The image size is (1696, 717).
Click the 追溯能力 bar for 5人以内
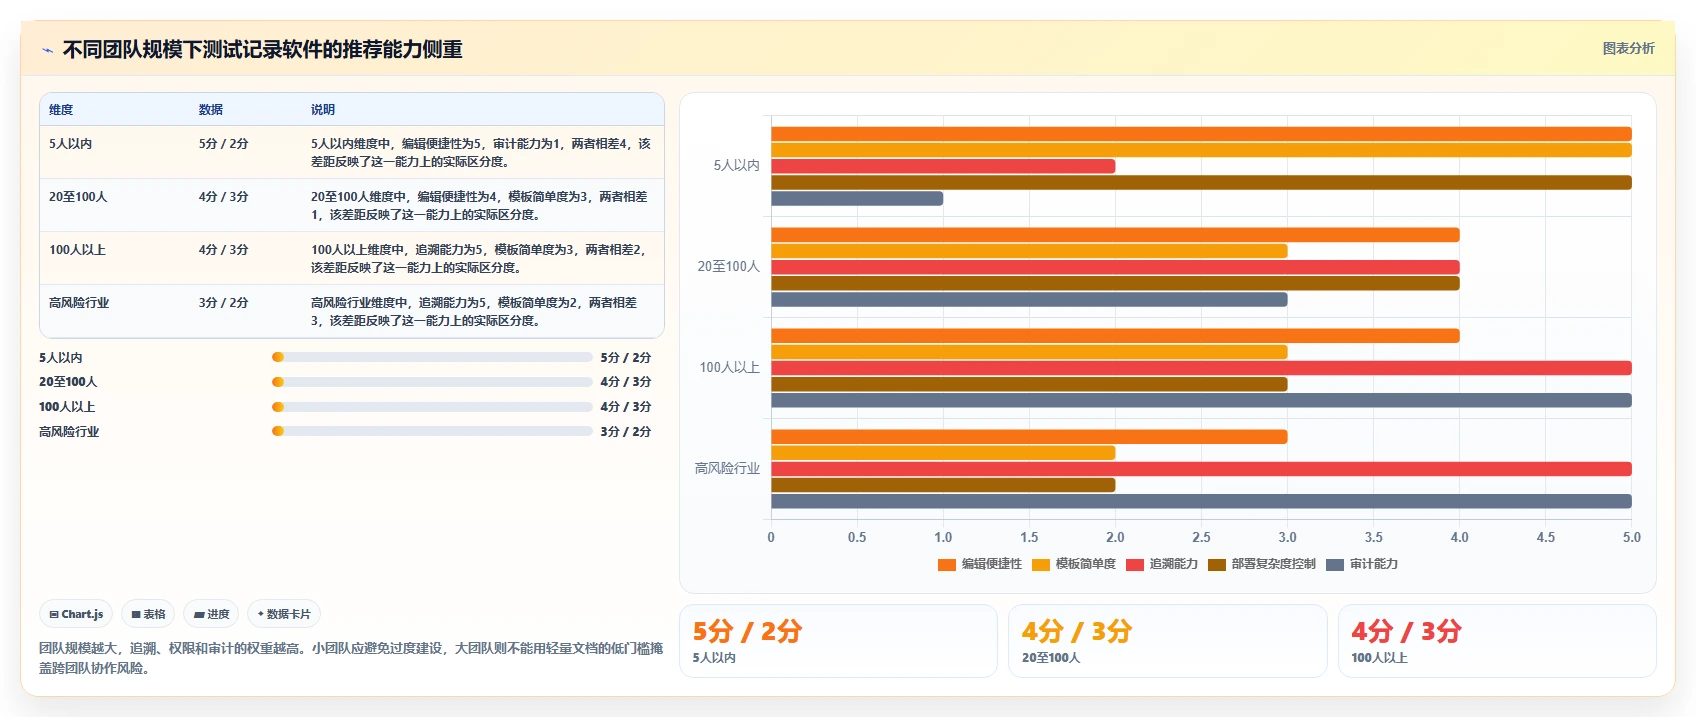pyautogui.click(x=943, y=166)
